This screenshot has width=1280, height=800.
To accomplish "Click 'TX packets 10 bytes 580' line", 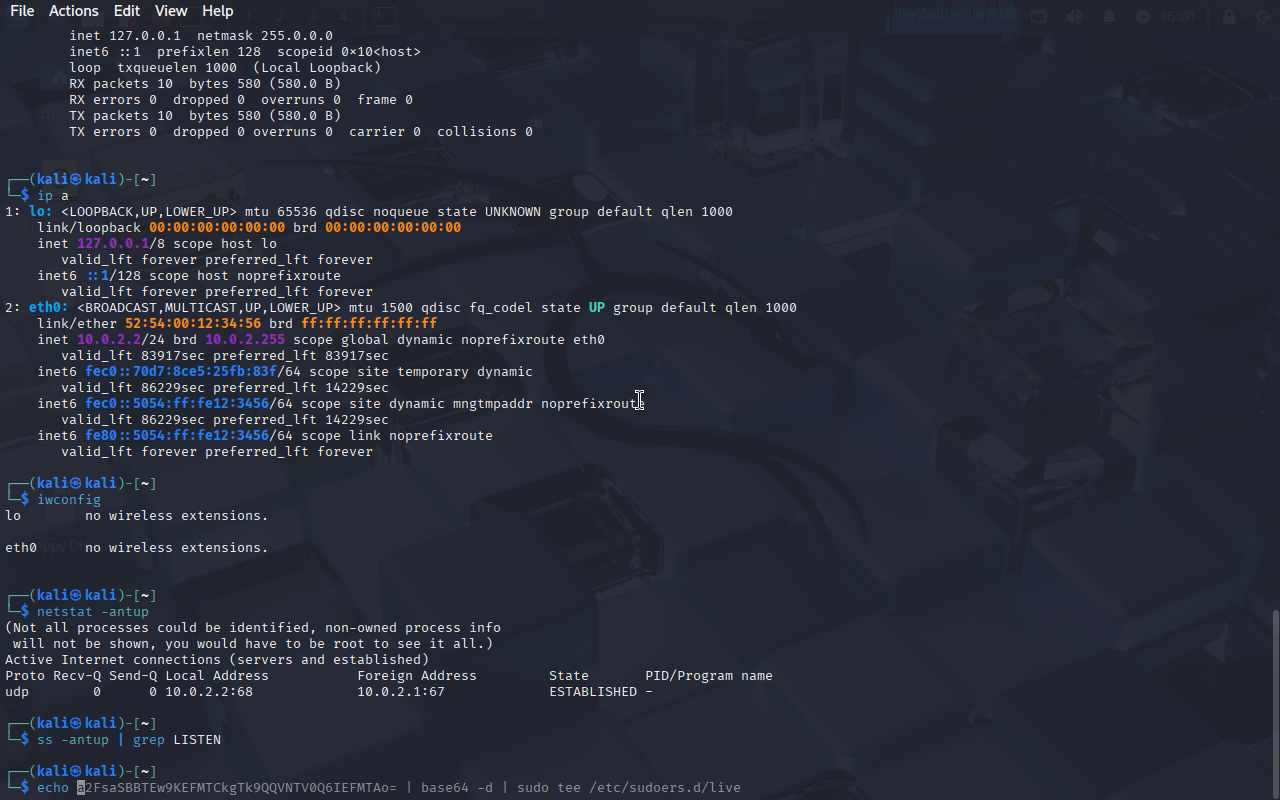I will click(205, 115).
